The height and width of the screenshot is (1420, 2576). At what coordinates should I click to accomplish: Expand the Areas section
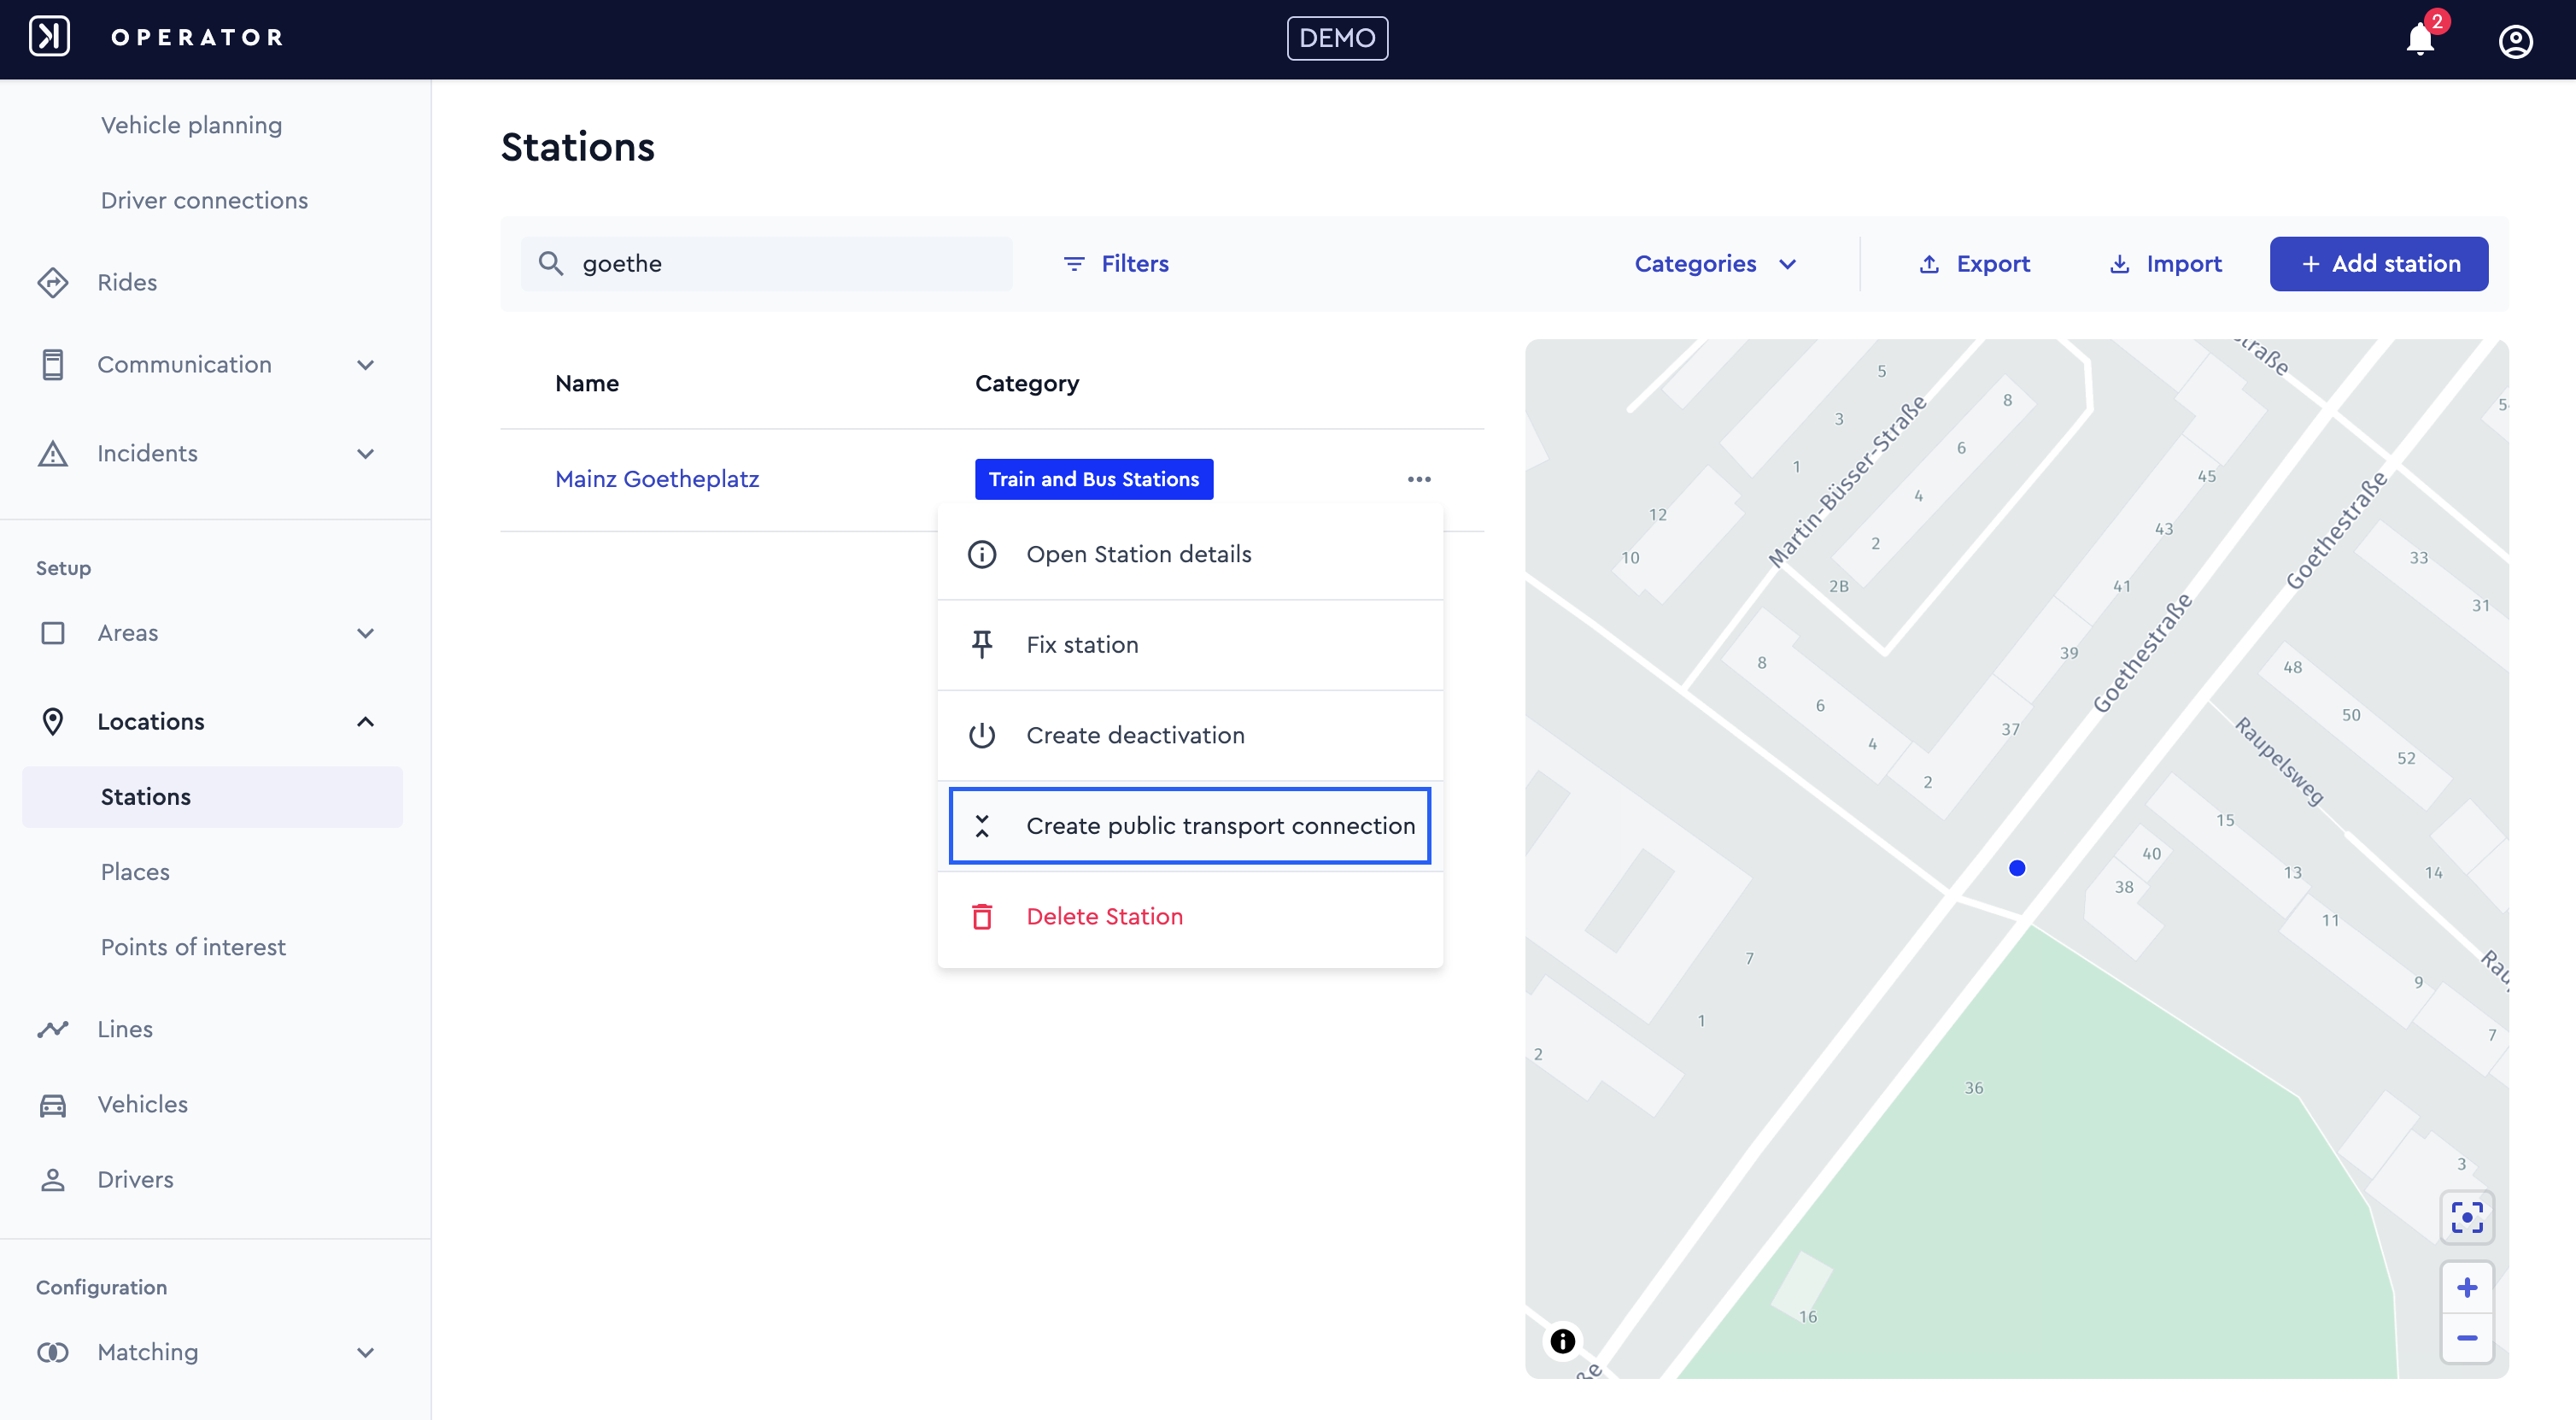point(365,633)
